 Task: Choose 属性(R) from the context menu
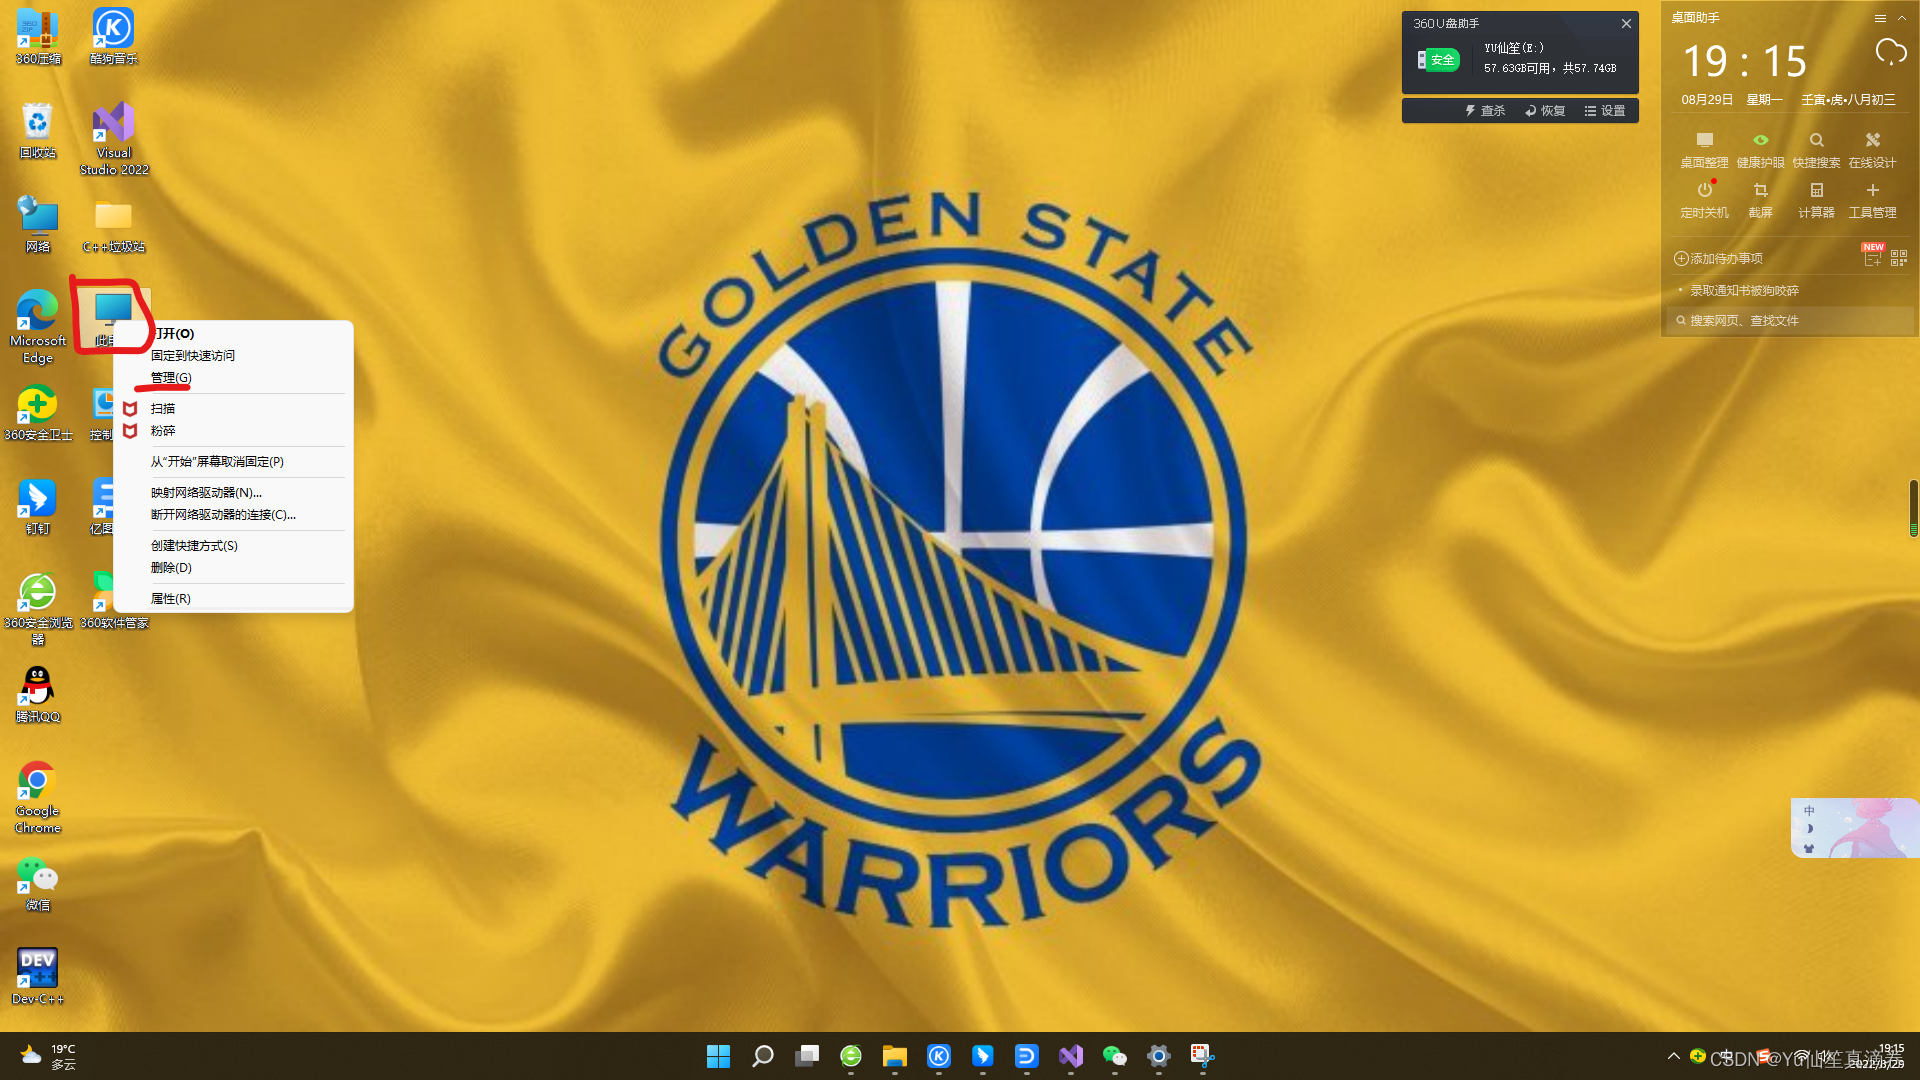click(171, 598)
